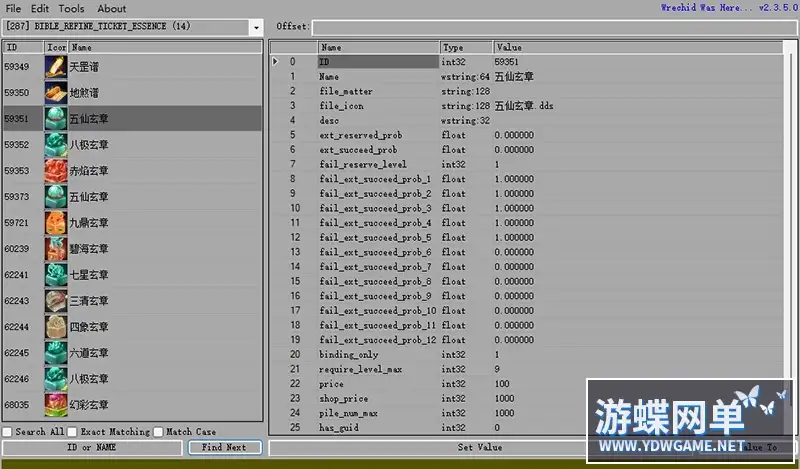This screenshot has width=800, height=469.
Task: Click the icon in row 59373
Action: [56, 197]
